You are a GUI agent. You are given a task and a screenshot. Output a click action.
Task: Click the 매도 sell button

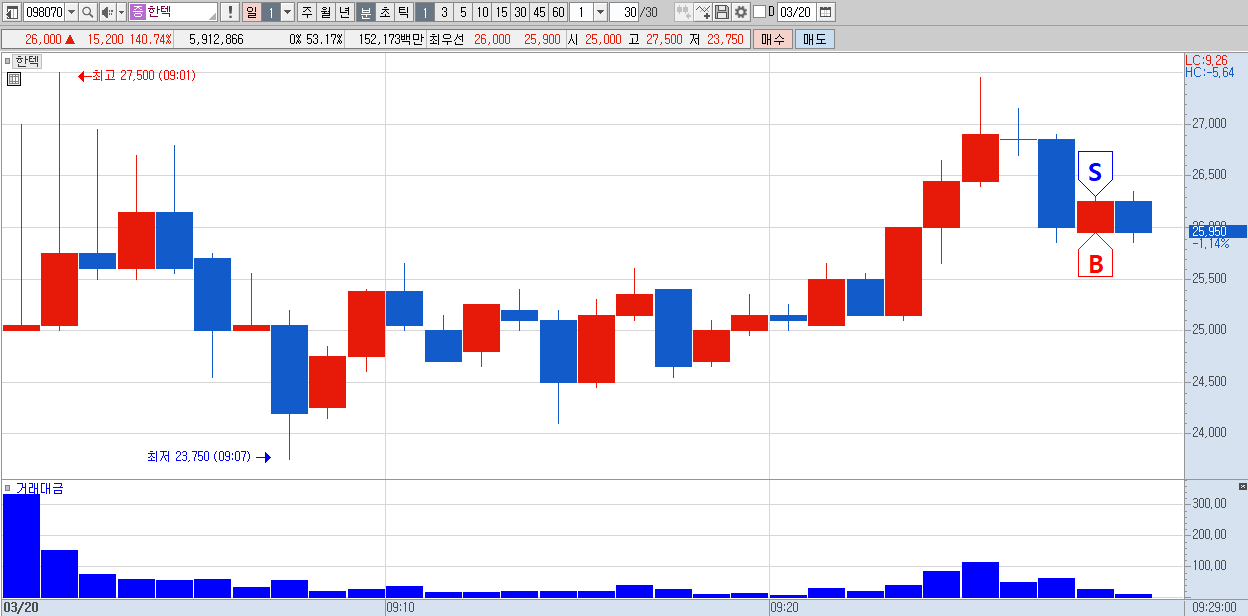coord(815,39)
